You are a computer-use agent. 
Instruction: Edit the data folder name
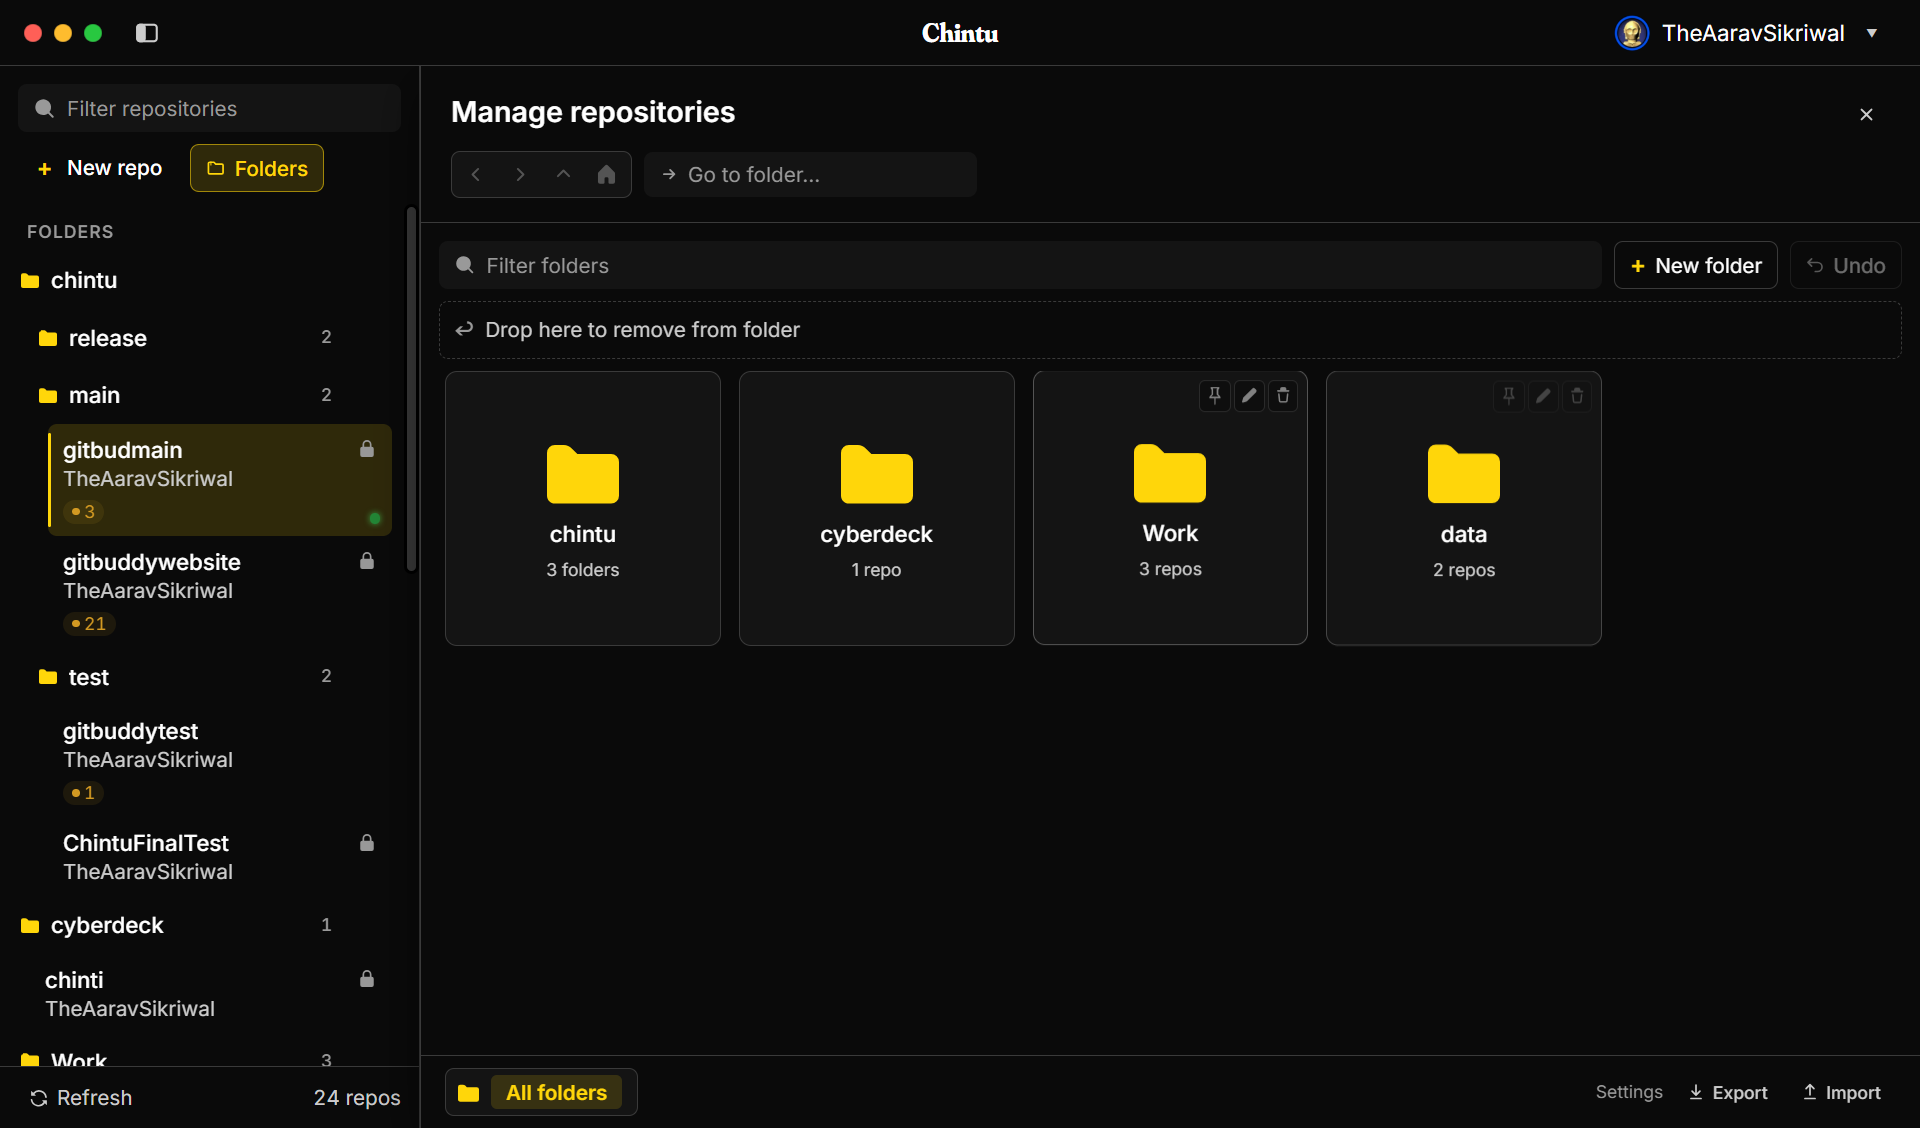click(x=1543, y=396)
